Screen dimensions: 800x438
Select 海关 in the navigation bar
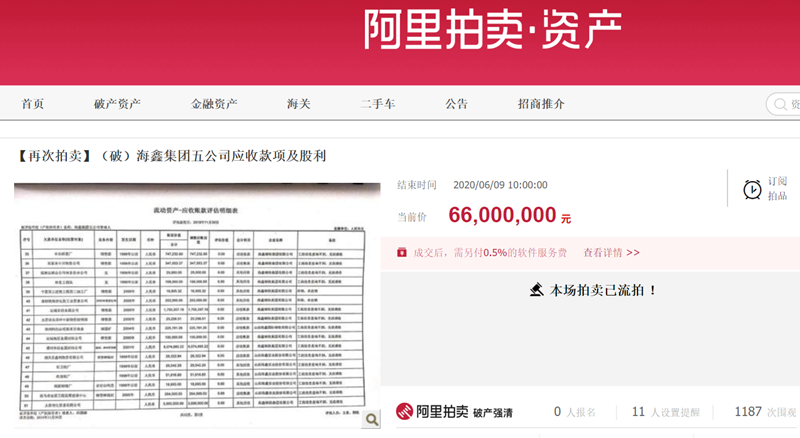pyautogui.click(x=299, y=104)
